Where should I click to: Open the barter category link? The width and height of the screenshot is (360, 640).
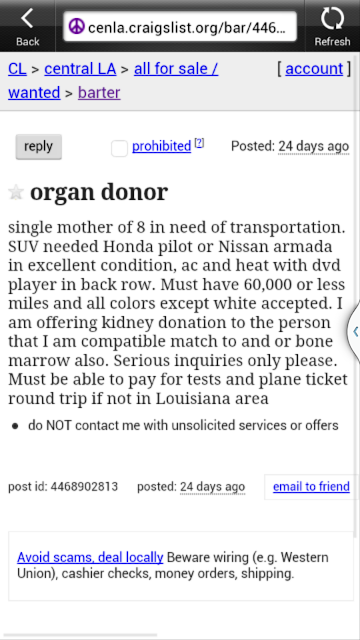pyautogui.click(x=99, y=93)
